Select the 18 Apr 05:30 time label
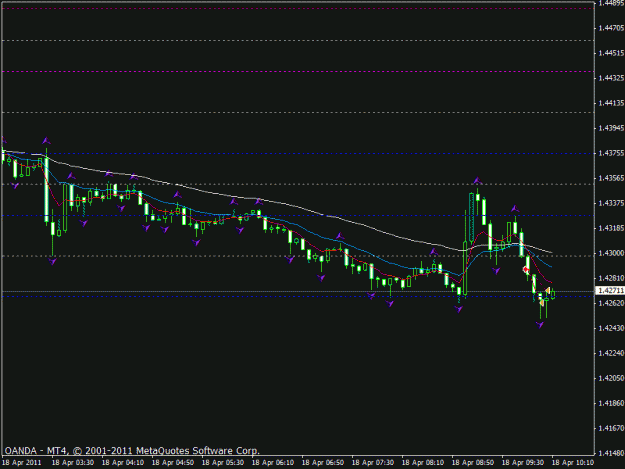 click(x=223, y=463)
